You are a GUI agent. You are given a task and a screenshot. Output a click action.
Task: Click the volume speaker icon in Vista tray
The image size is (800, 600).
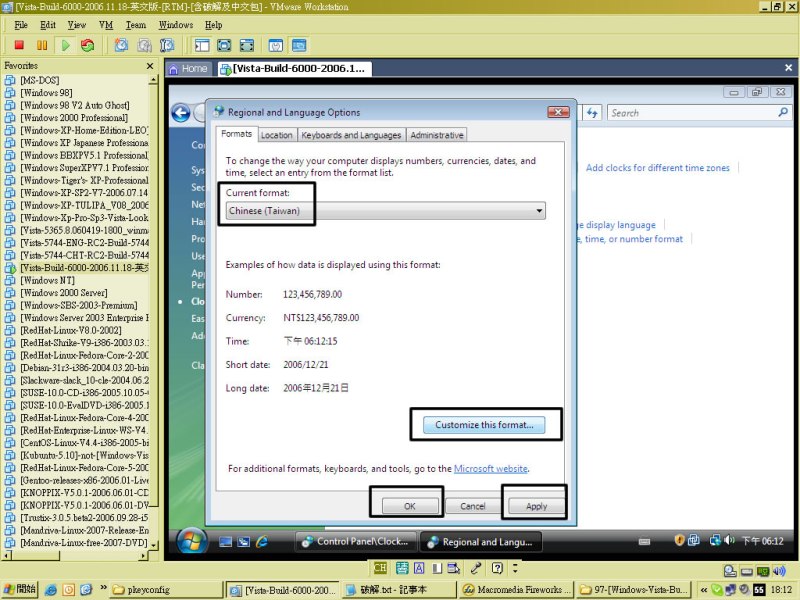tap(729, 540)
